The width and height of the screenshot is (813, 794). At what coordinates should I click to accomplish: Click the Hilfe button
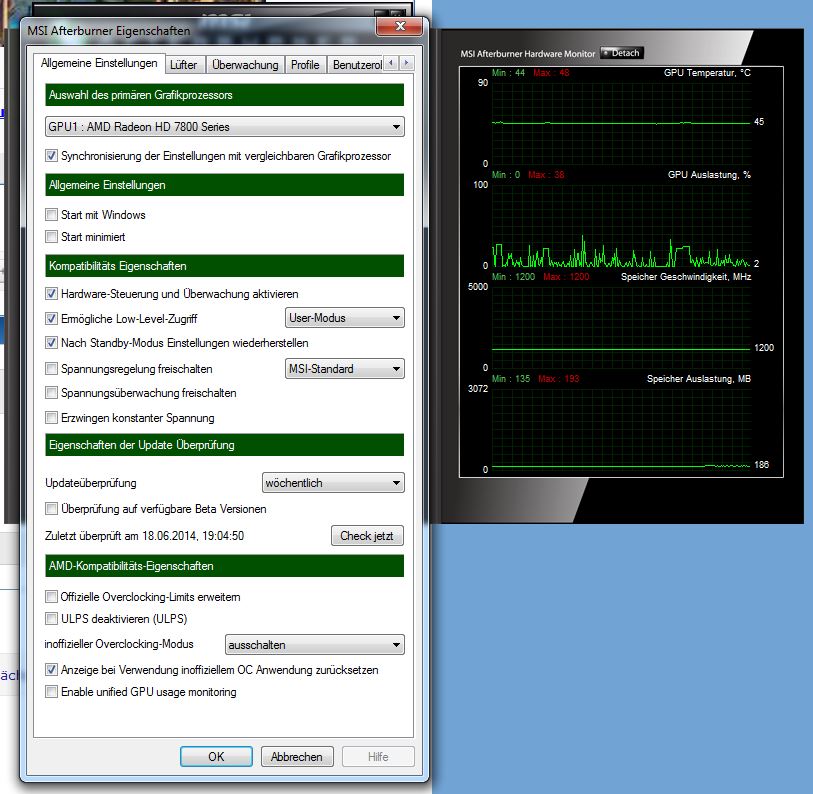tap(378, 757)
